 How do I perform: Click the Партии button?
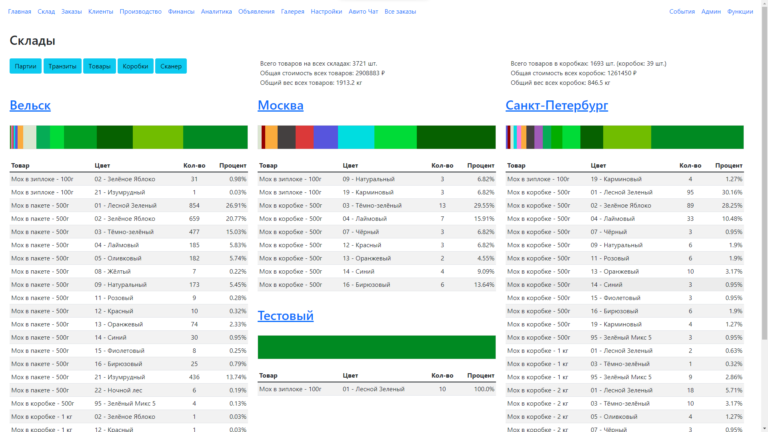coord(26,66)
